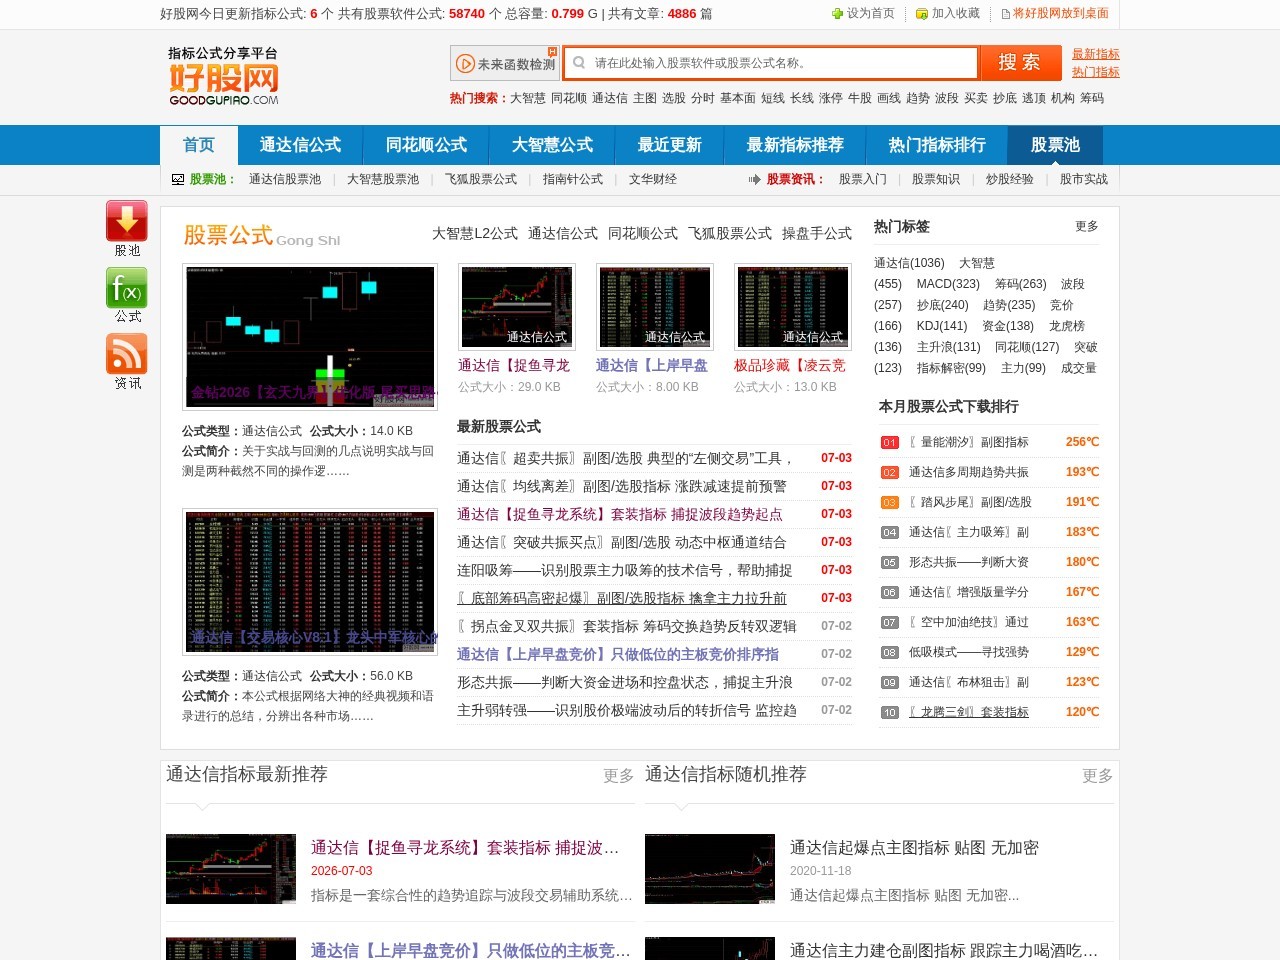
Task: Open the 均线离差 formula entry
Action: point(622,486)
